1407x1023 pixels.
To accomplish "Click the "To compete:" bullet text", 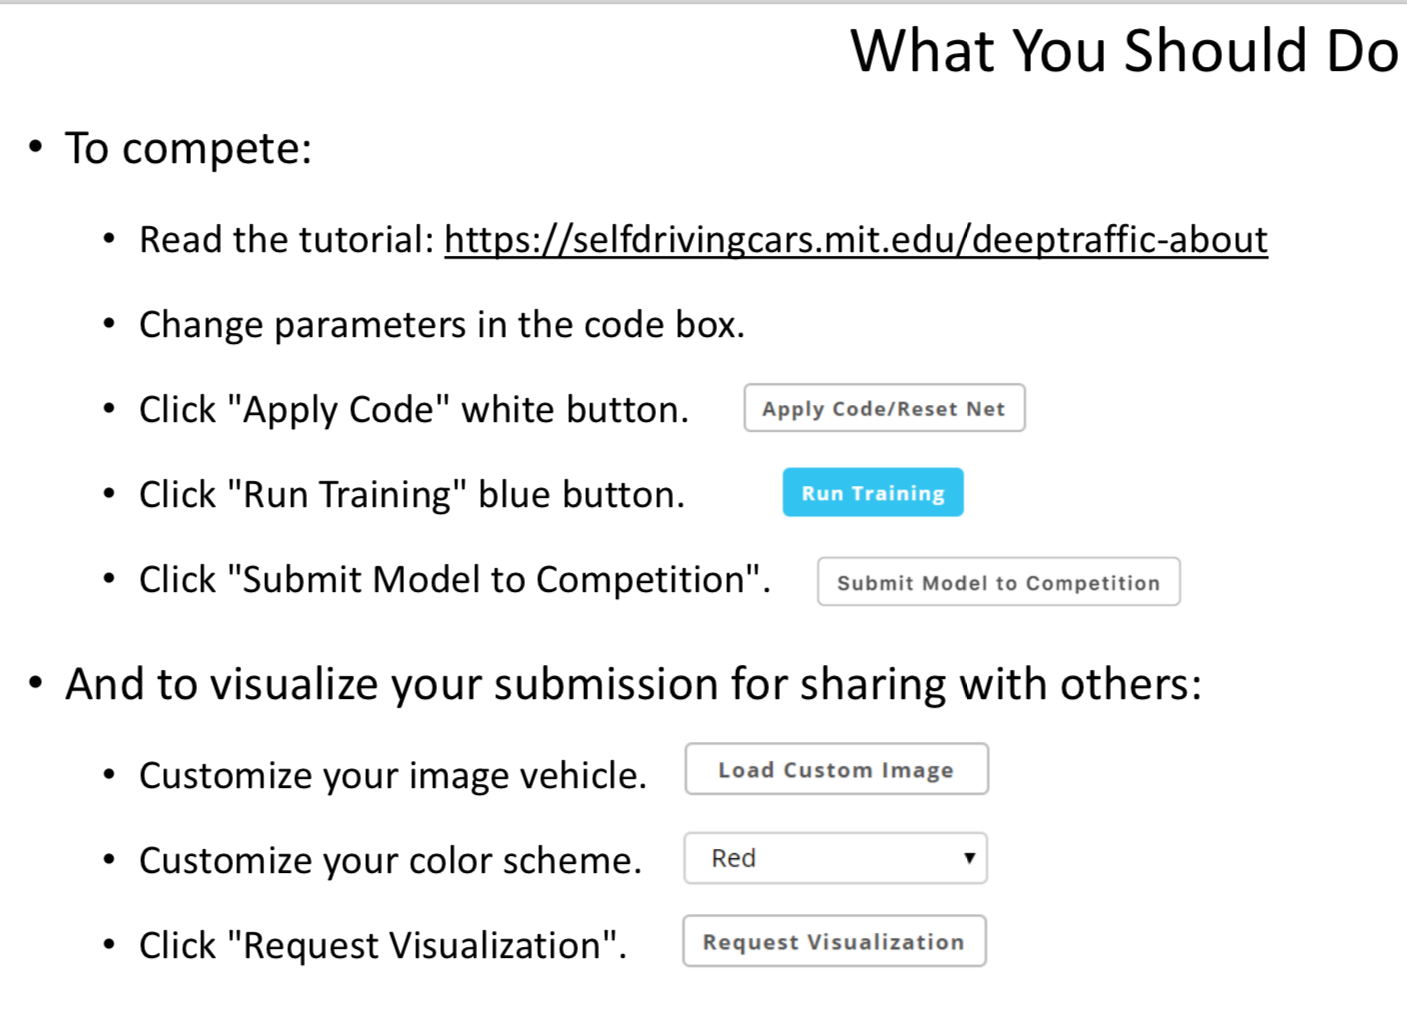I will coord(189,149).
